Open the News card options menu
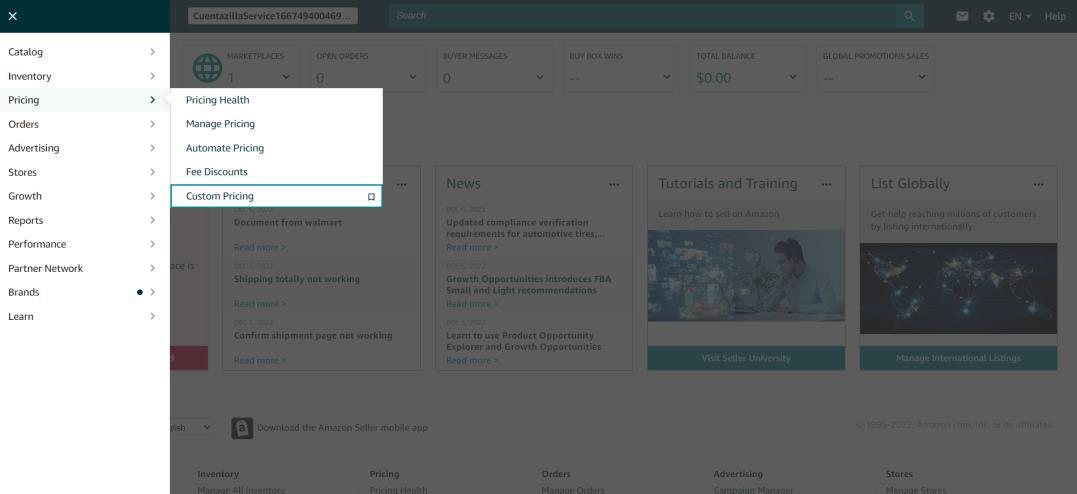Screen dimensions: 1077x494 [x=614, y=184]
